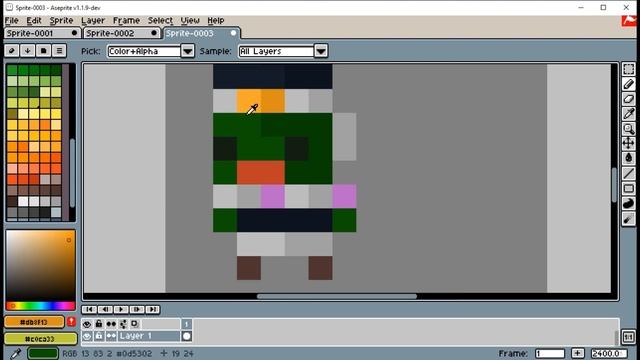
Task: Select the Paint Bucket tool
Action: (x=629, y=158)
